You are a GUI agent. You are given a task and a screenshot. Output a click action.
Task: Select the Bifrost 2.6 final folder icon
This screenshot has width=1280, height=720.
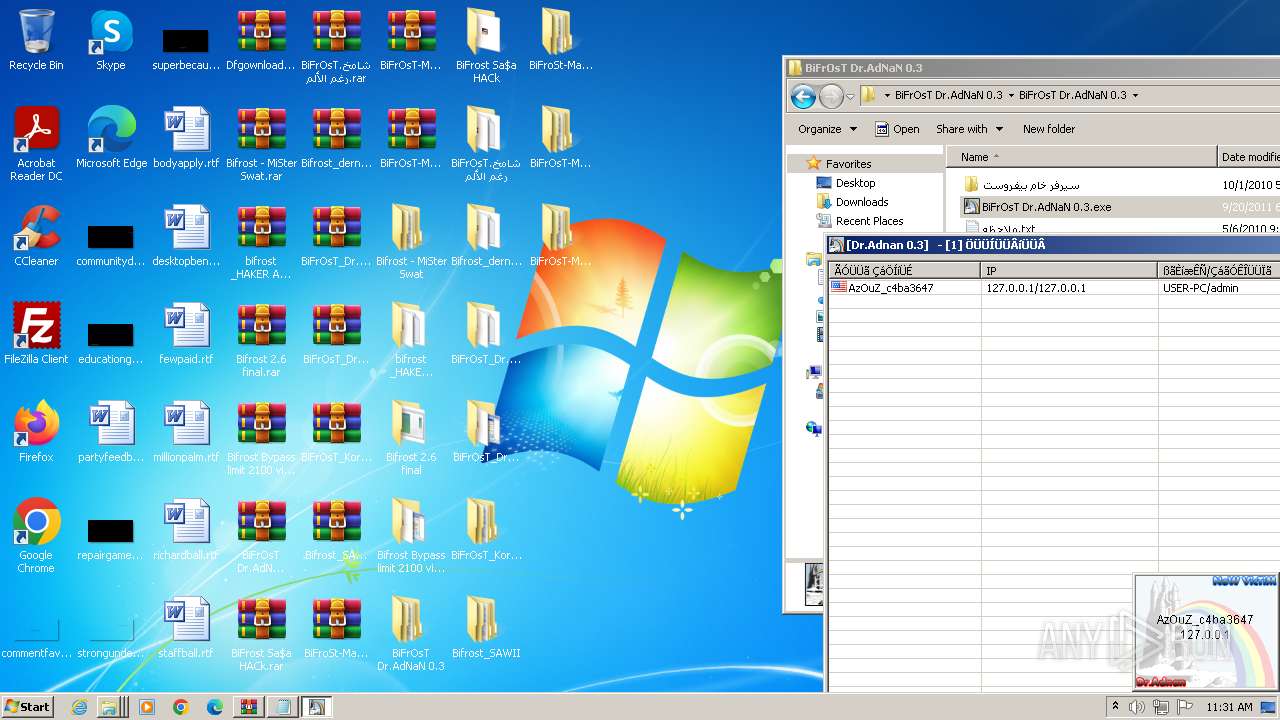[411, 437]
